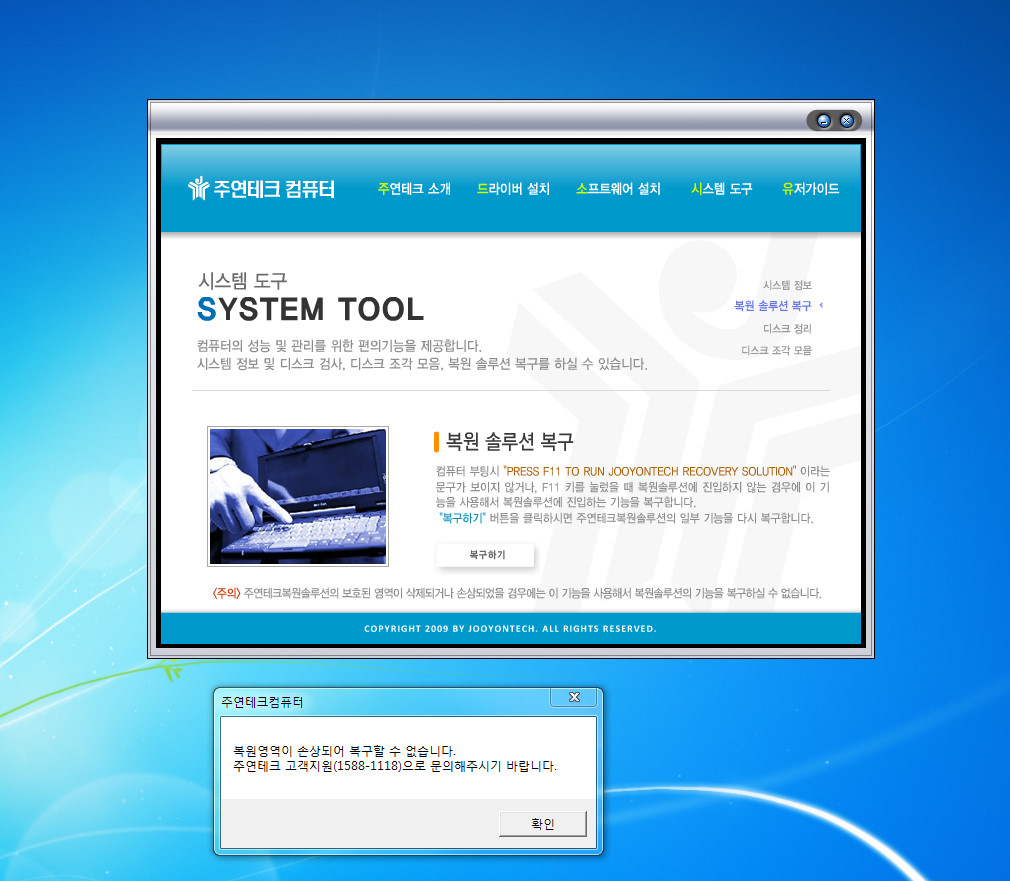Screen dimensions: 1010x881
Task: Select 복원 솔루션 복구 in the side list
Action: [x=773, y=306]
